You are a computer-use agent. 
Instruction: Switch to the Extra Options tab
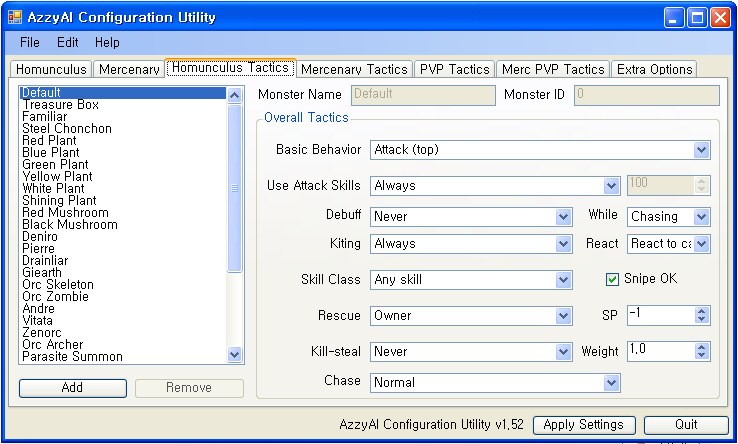(x=654, y=69)
